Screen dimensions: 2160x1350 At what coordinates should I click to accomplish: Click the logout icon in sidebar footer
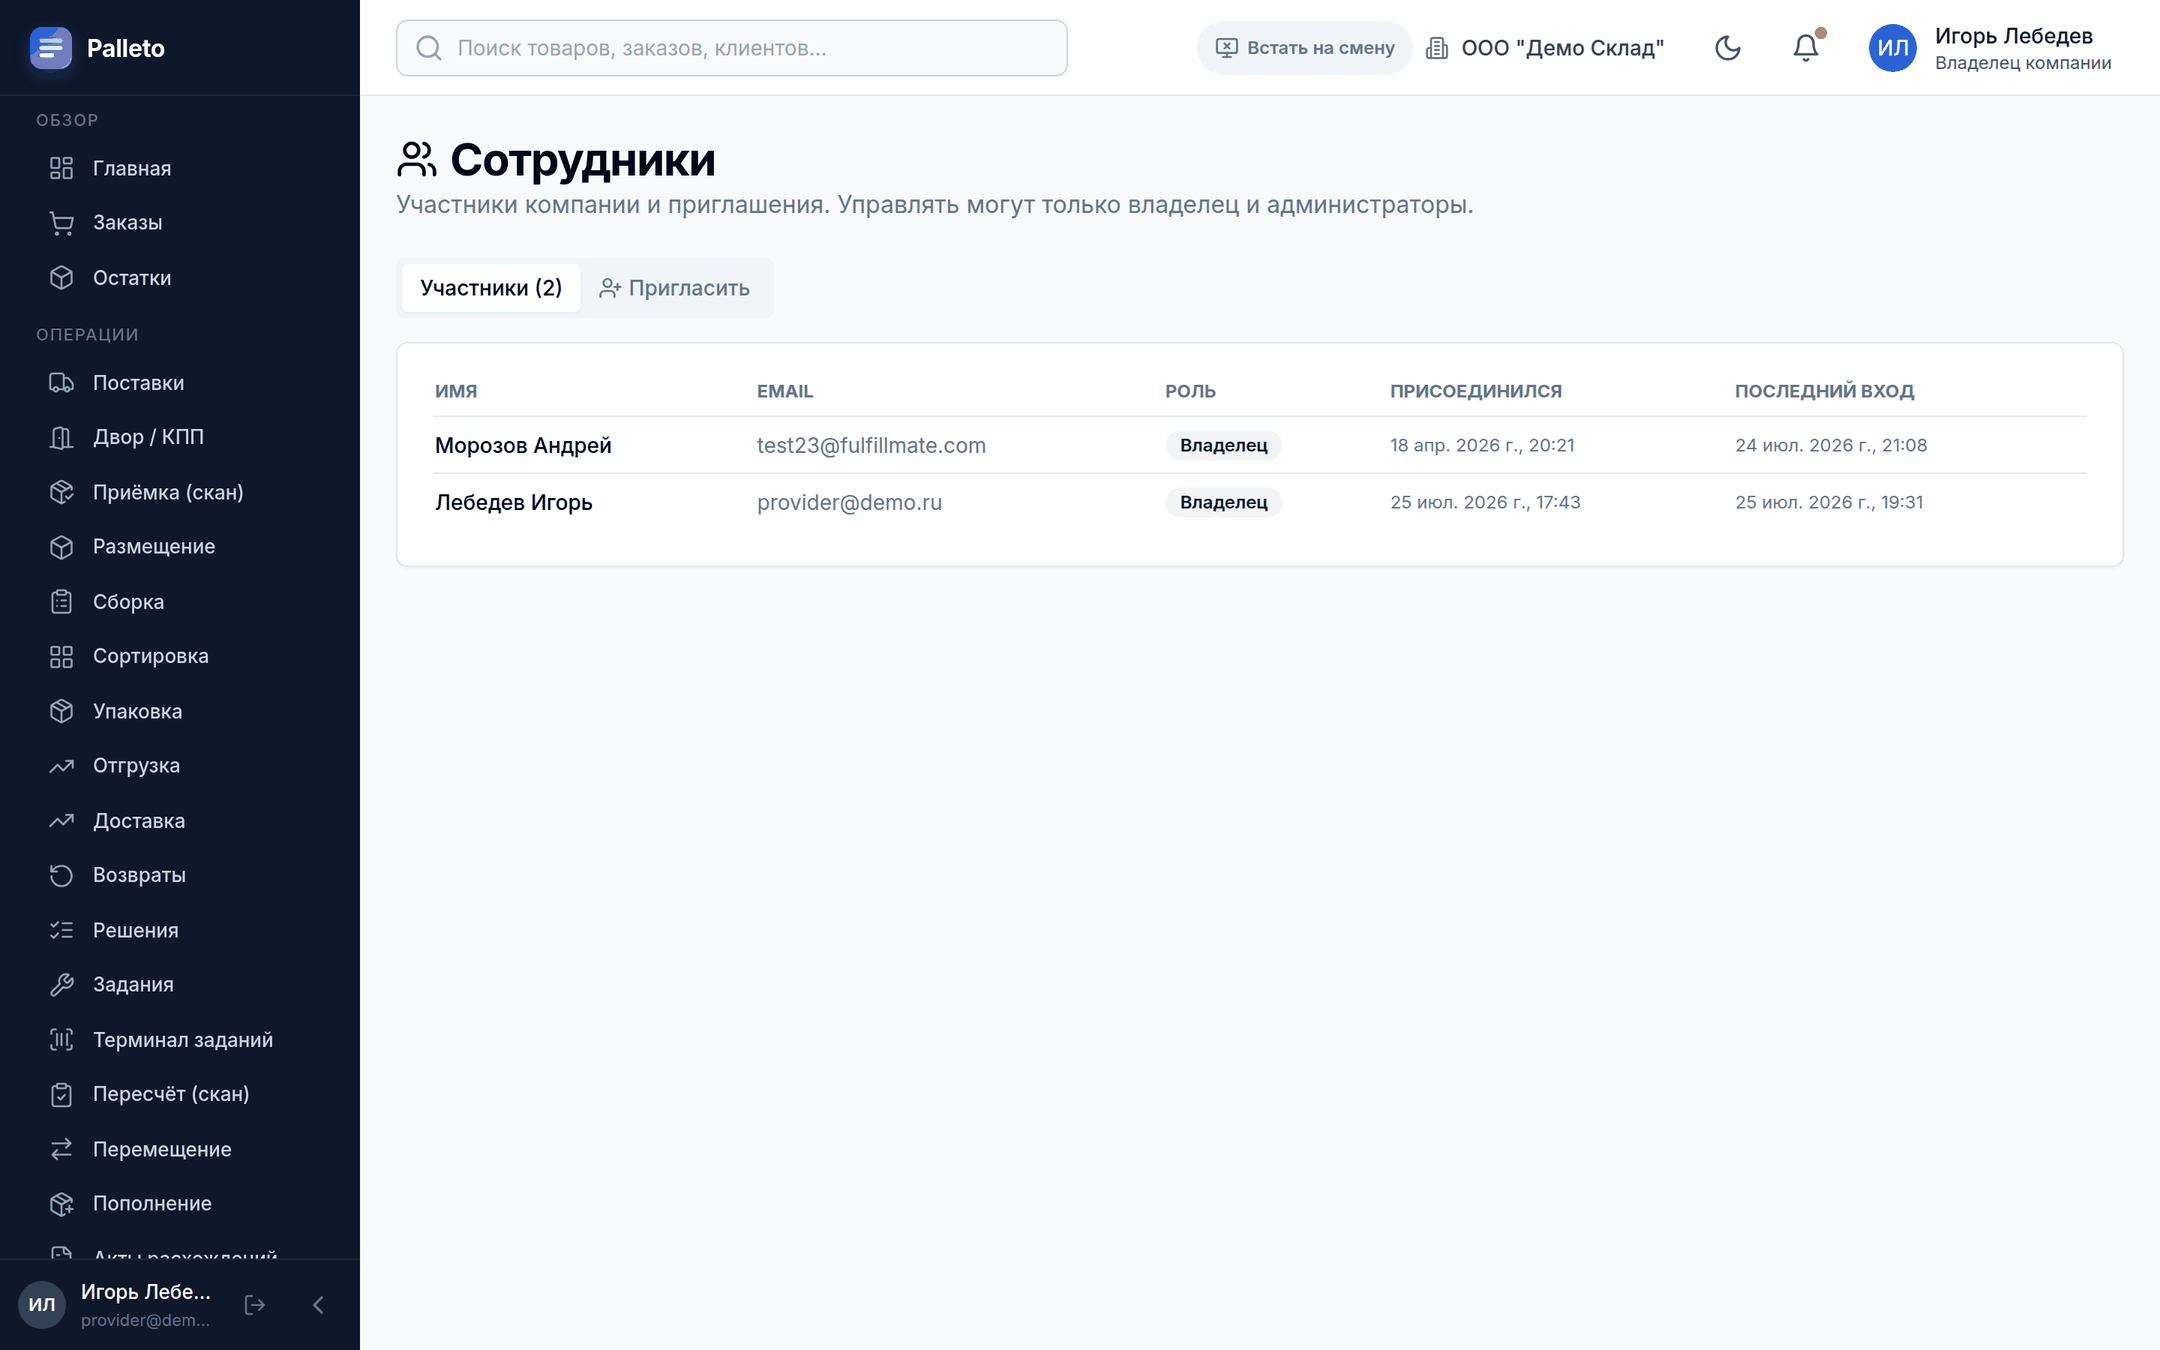[x=255, y=1305]
